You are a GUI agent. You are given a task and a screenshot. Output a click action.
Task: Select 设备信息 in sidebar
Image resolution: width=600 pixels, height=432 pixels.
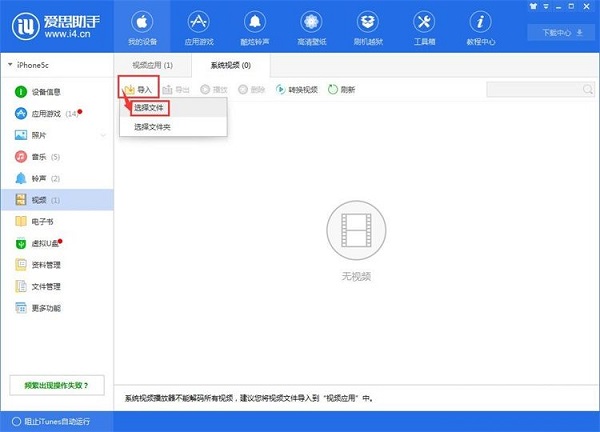click(x=57, y=92)
